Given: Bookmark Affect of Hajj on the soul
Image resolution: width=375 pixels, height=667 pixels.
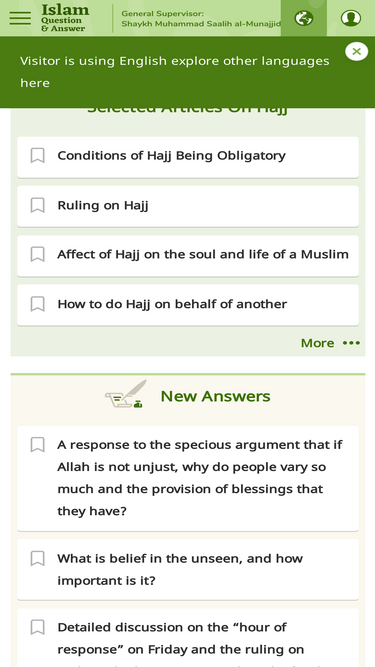Looking at the screenshot, I should click(37, 254).
